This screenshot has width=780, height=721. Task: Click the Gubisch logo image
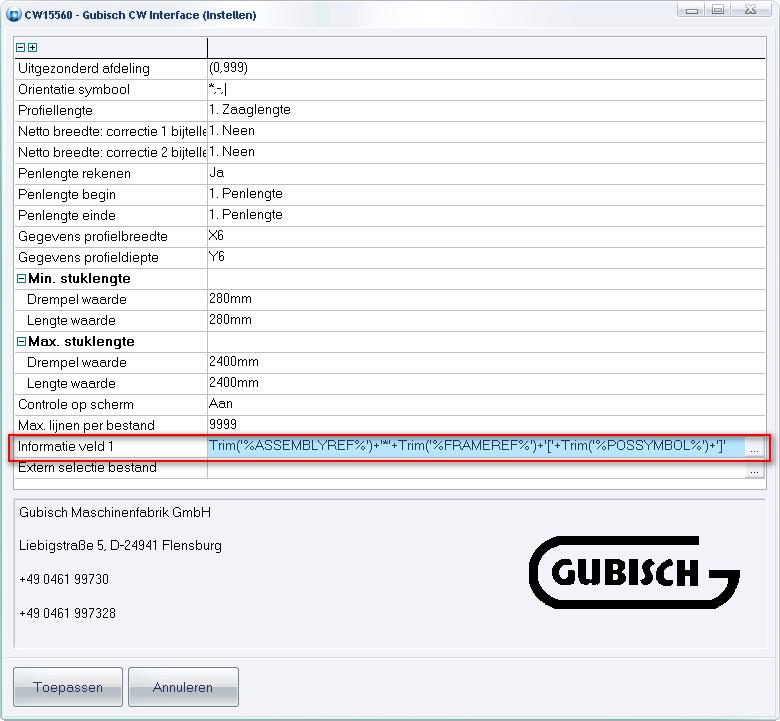point(634,572)
